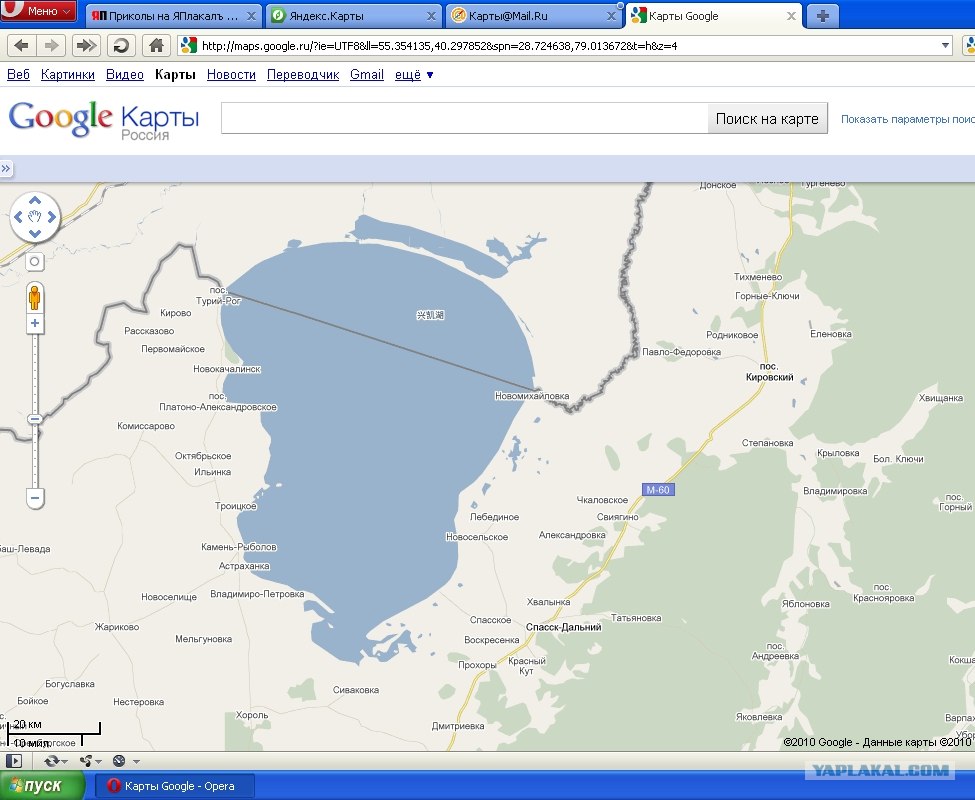Open a new browser tab
Image resolution: width=975 pixels, height=800 pixels.
822,16
